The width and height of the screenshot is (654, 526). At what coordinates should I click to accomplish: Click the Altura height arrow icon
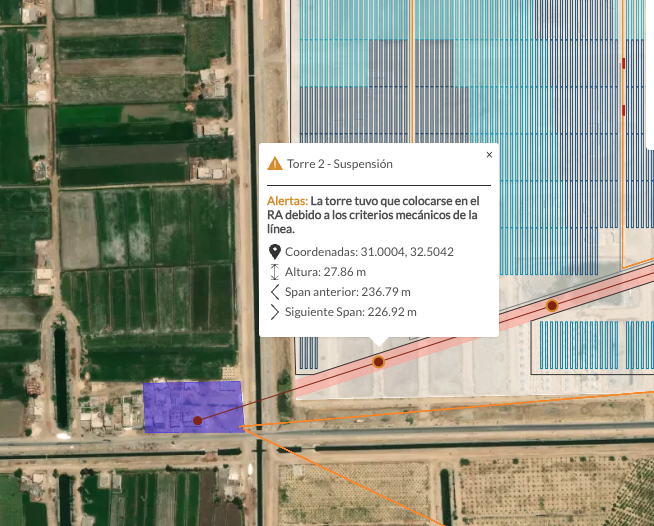275,271
